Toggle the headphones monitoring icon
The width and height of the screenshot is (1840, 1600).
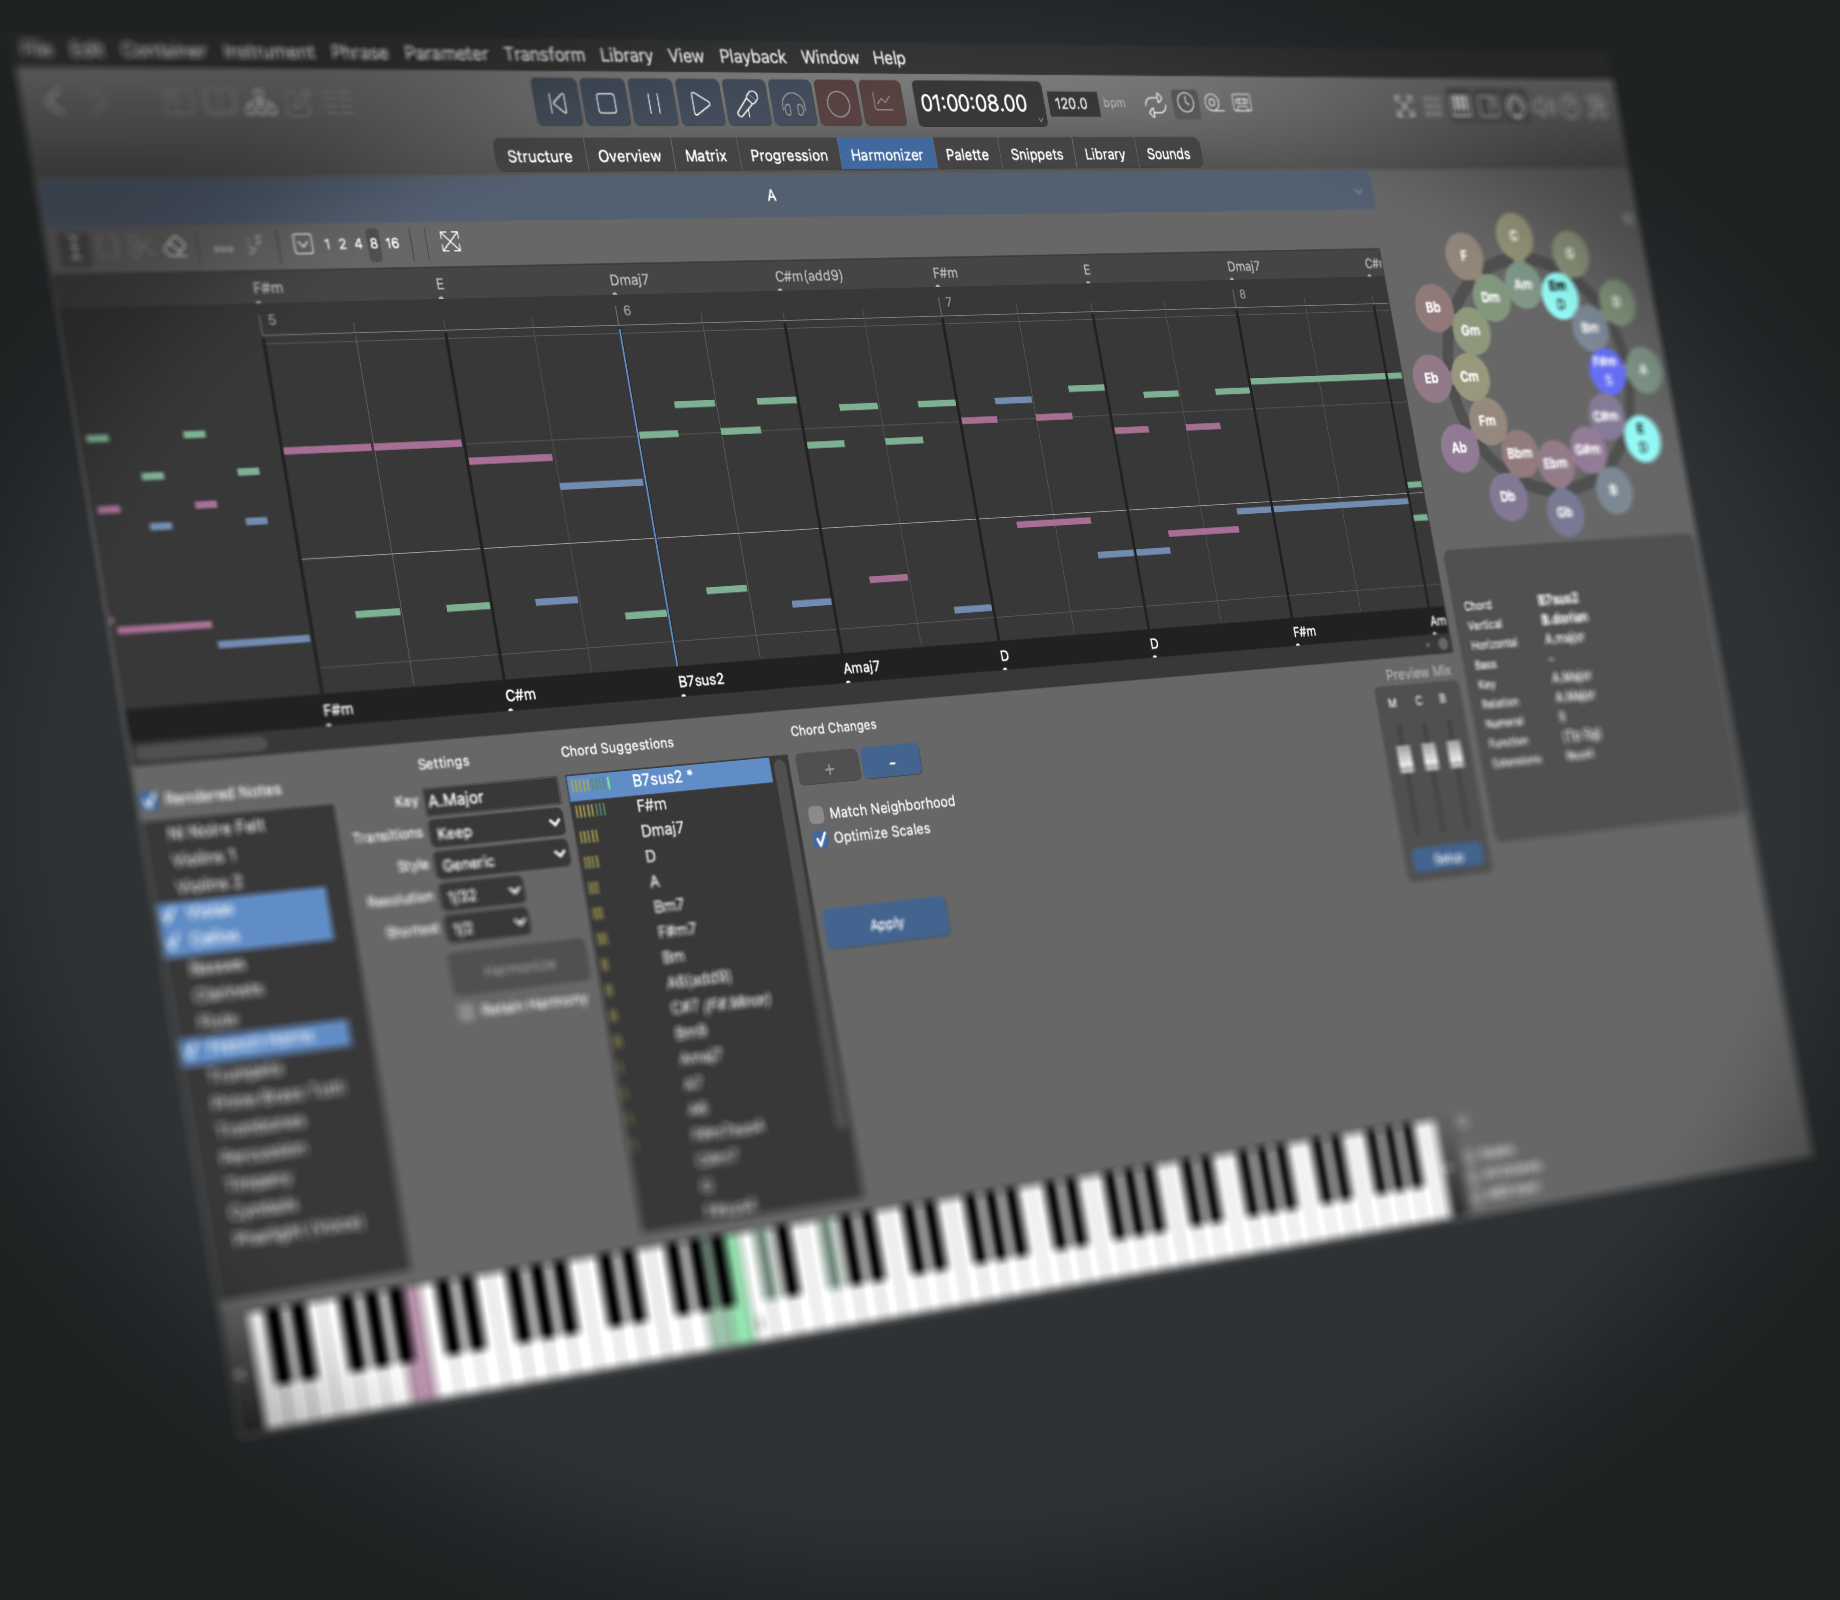794,103
